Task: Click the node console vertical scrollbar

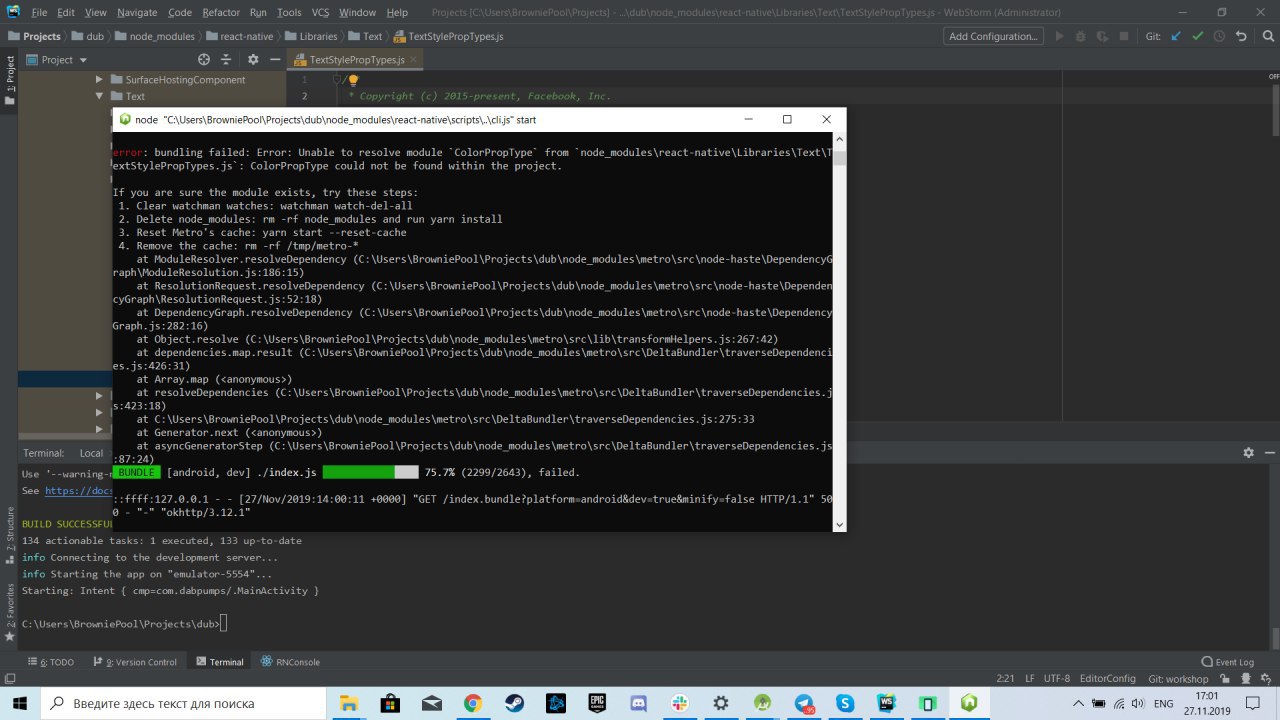Action: (839, 331)
